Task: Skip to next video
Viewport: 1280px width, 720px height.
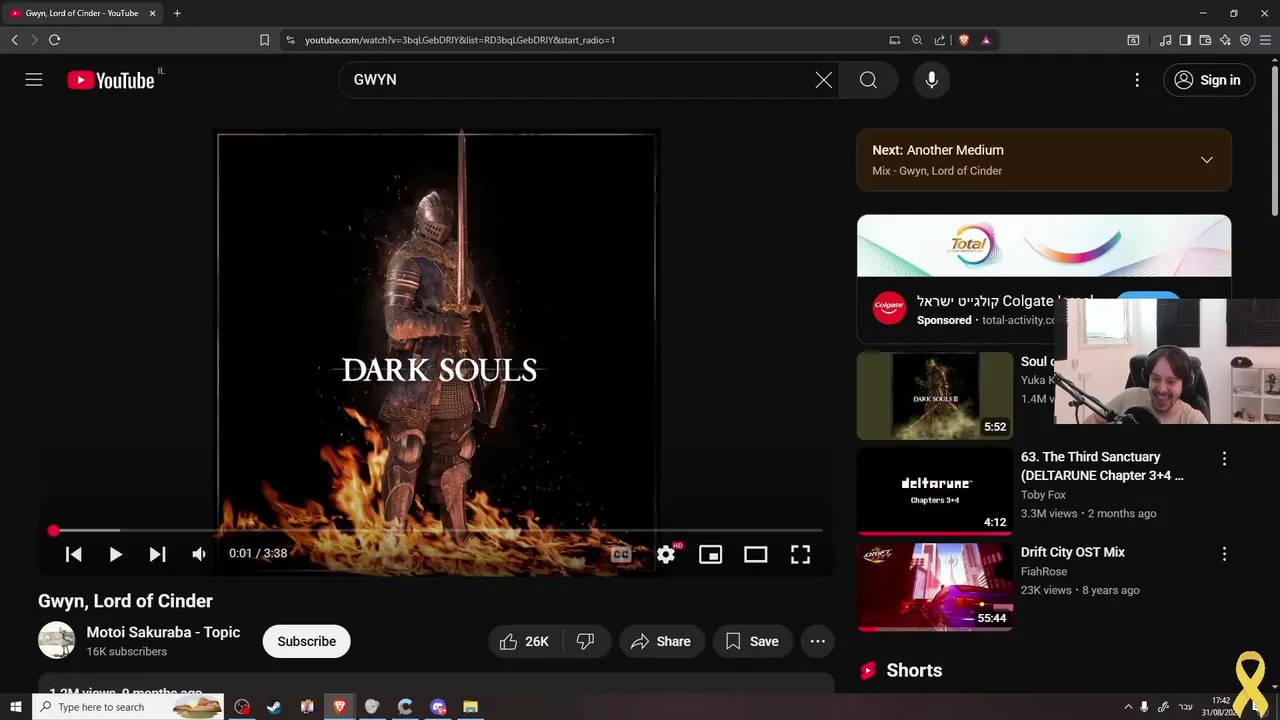Action: [157, 554]
